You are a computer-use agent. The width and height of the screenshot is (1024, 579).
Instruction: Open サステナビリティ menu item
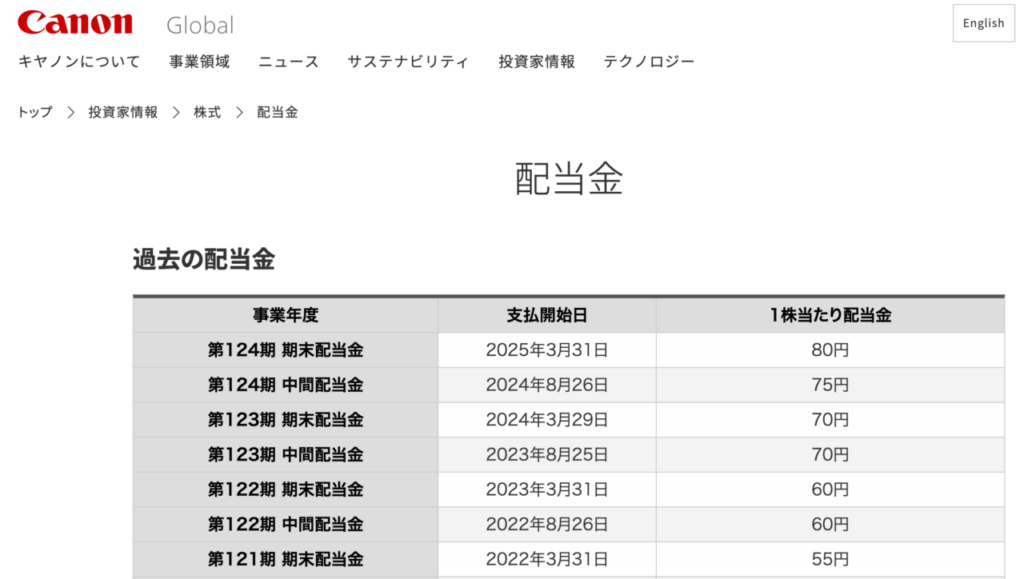[408, 62]
